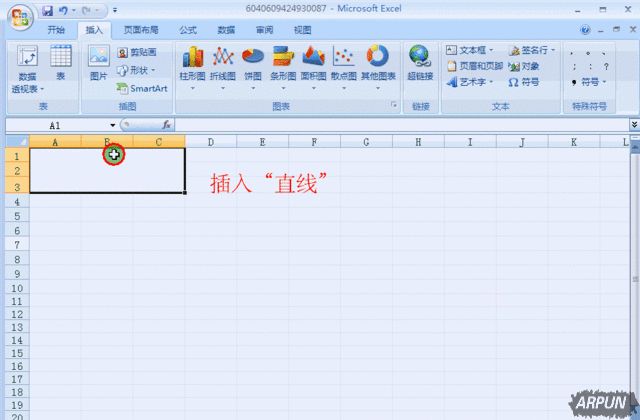Viewport: 640px width, 420px height.
Task: Insert an area chart (面积图)
Action: 313,68
